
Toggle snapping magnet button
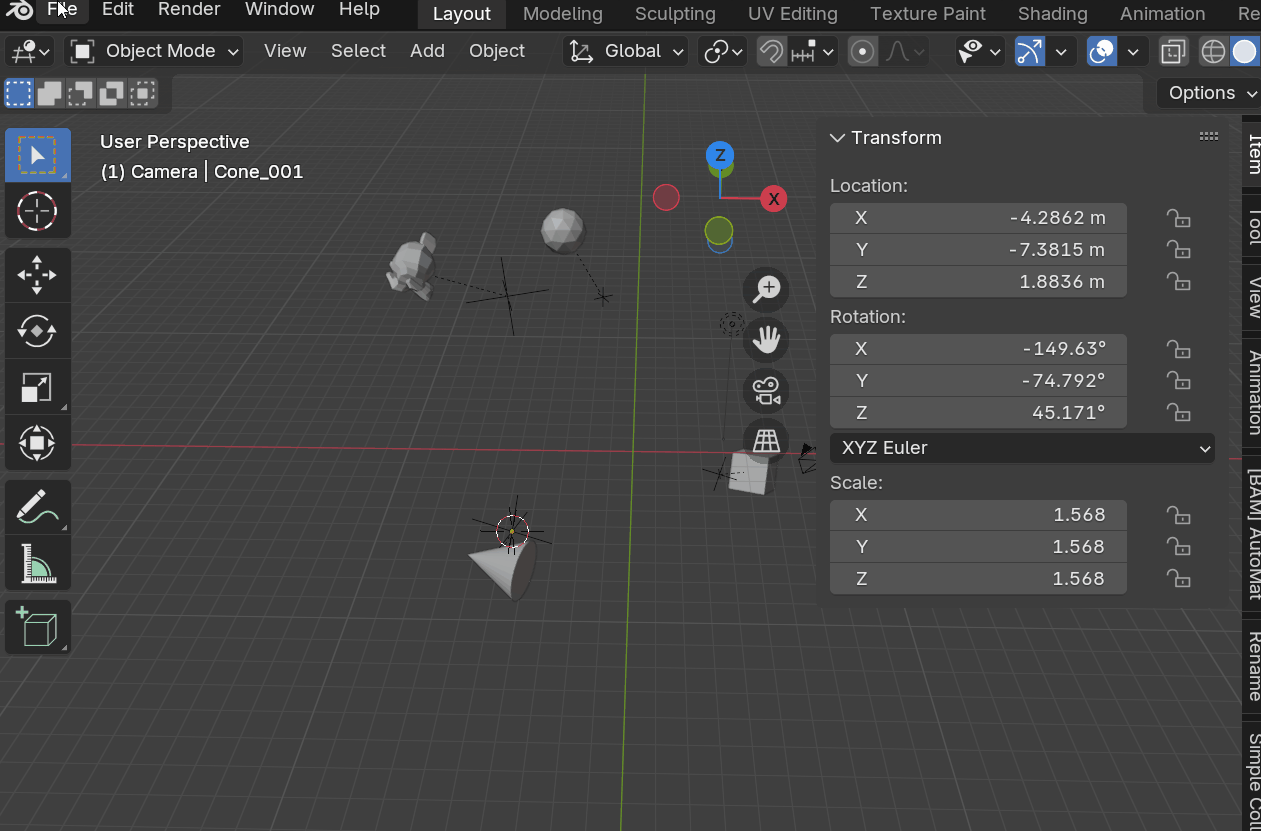pos(771,51)
